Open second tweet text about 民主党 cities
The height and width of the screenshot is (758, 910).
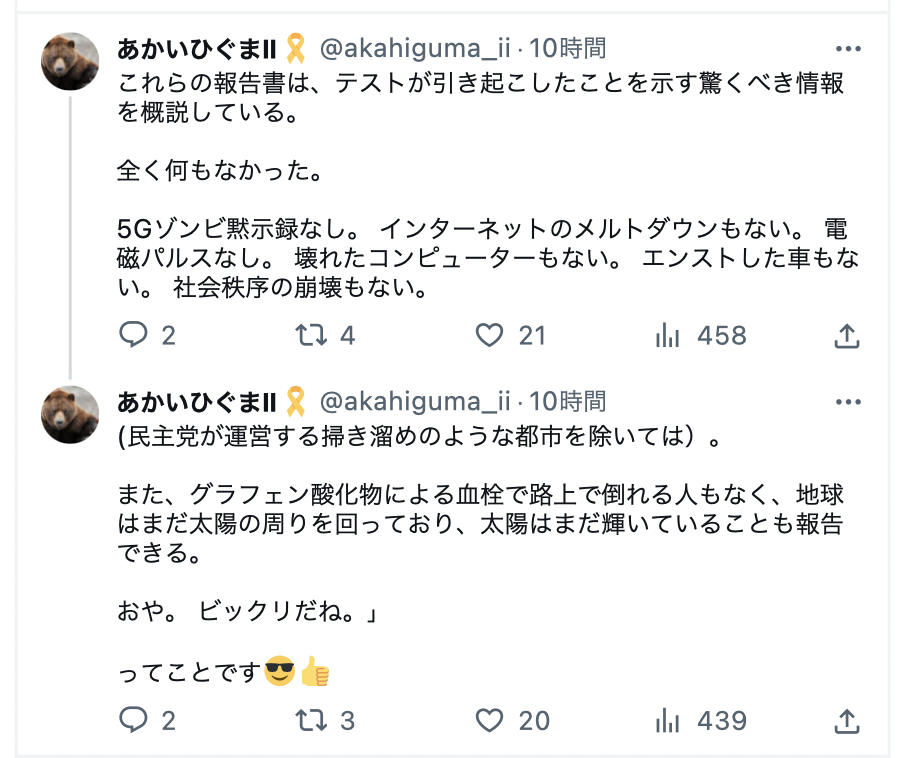[418, 436]
